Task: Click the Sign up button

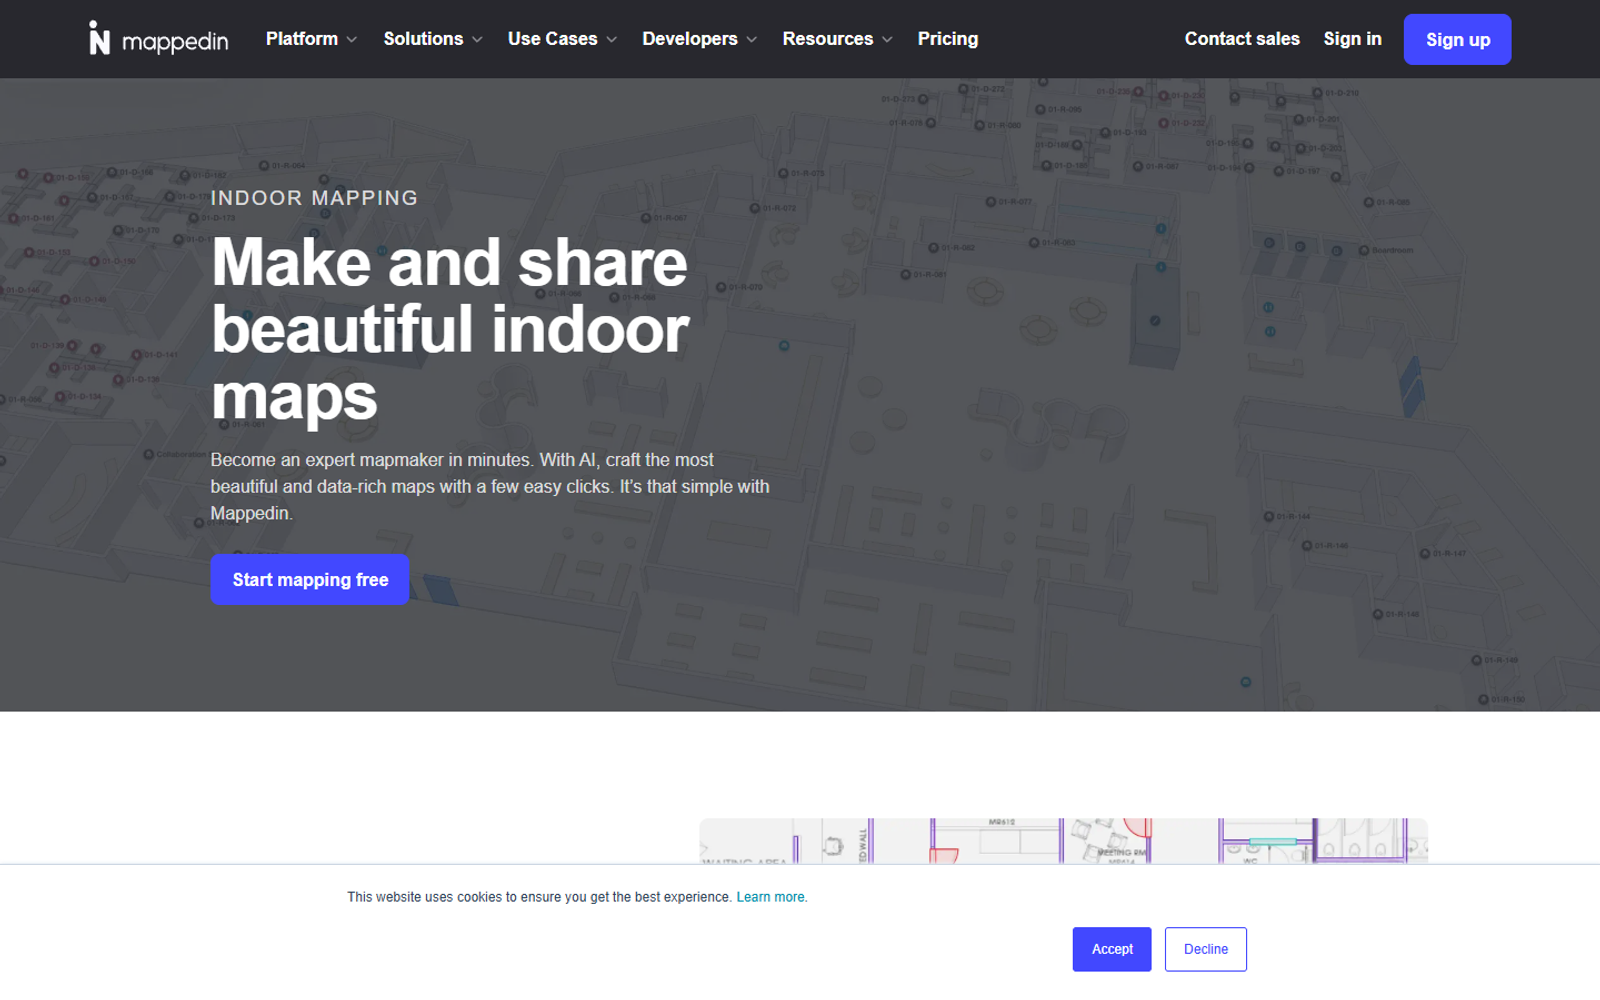Action: tap(1457, 40)
